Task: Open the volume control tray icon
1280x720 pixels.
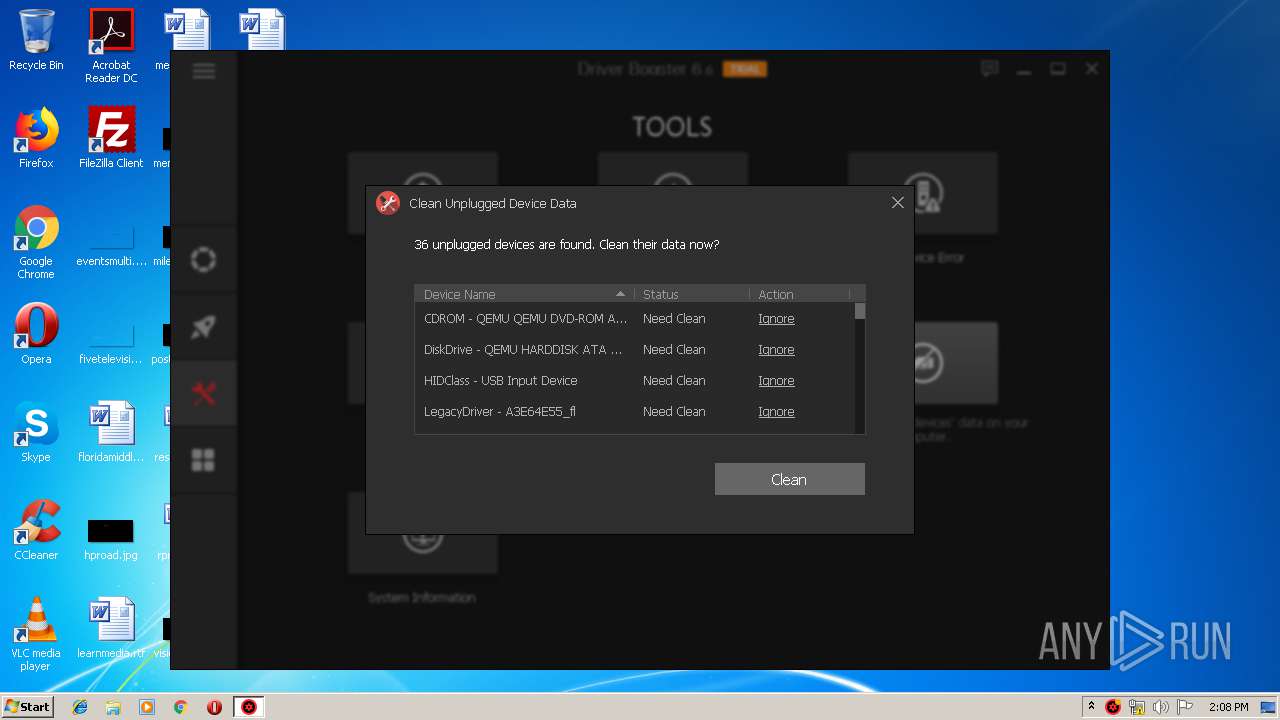Action: [x=1161, y=707]
